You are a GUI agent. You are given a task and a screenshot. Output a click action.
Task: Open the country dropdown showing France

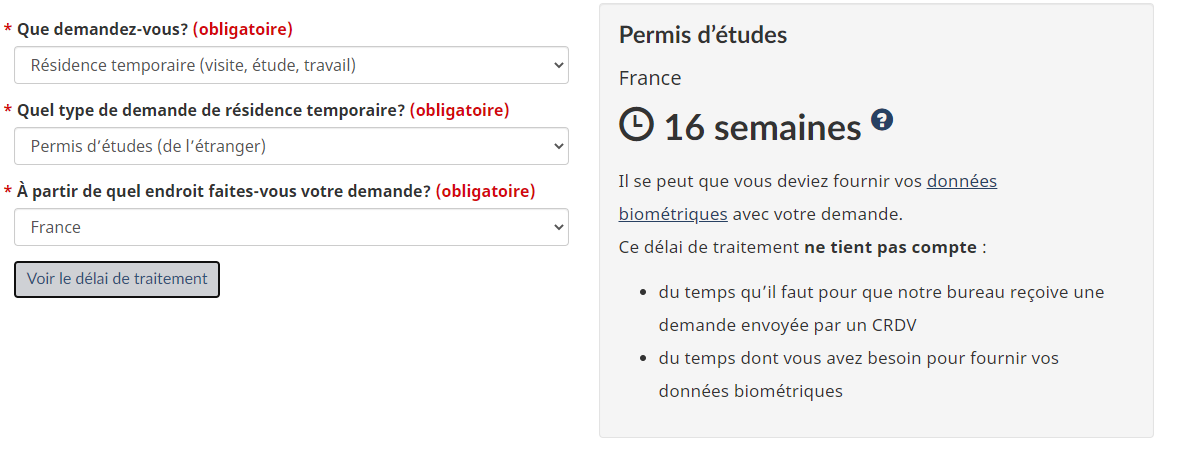coord(291,227)
